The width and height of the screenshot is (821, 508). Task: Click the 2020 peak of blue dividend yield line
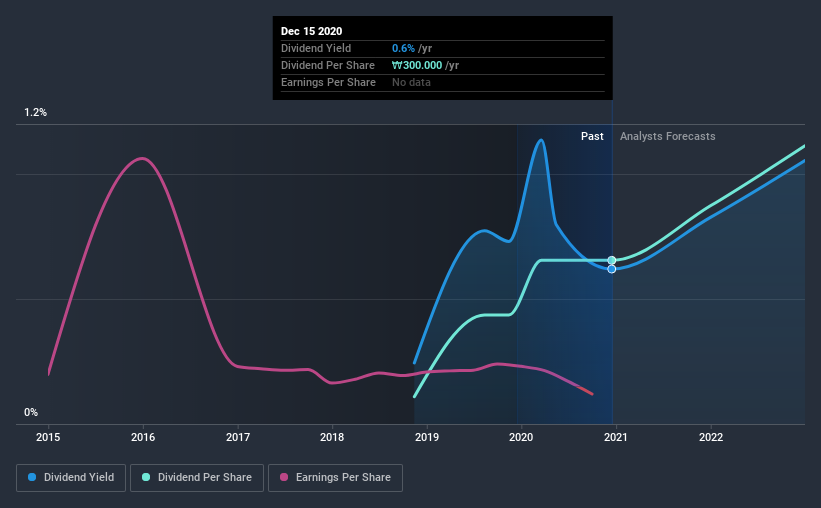(x=541, y=140)
